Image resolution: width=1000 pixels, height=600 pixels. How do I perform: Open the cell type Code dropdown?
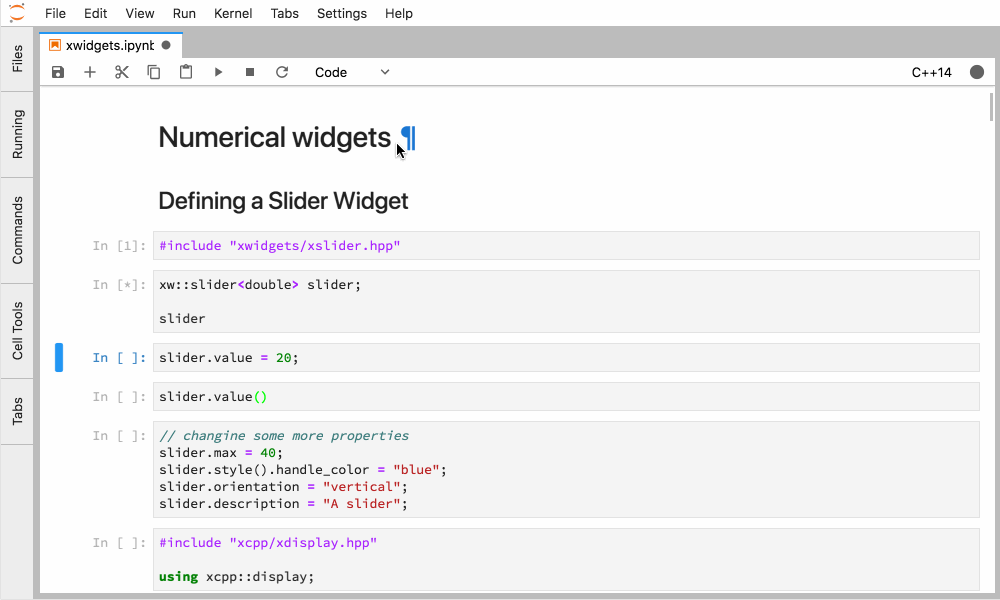(351, 72)
